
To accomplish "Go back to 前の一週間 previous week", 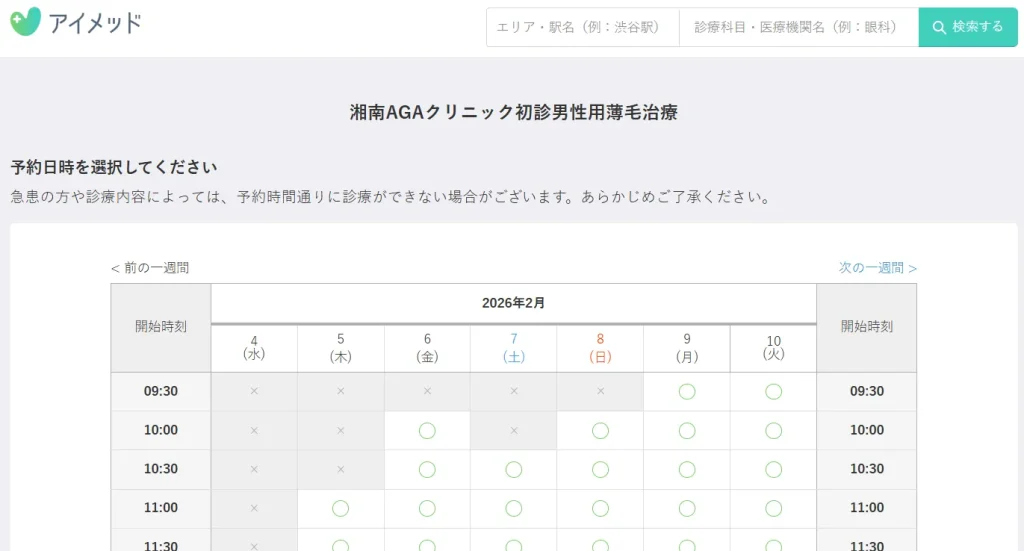I will click(x=150, y=268).
